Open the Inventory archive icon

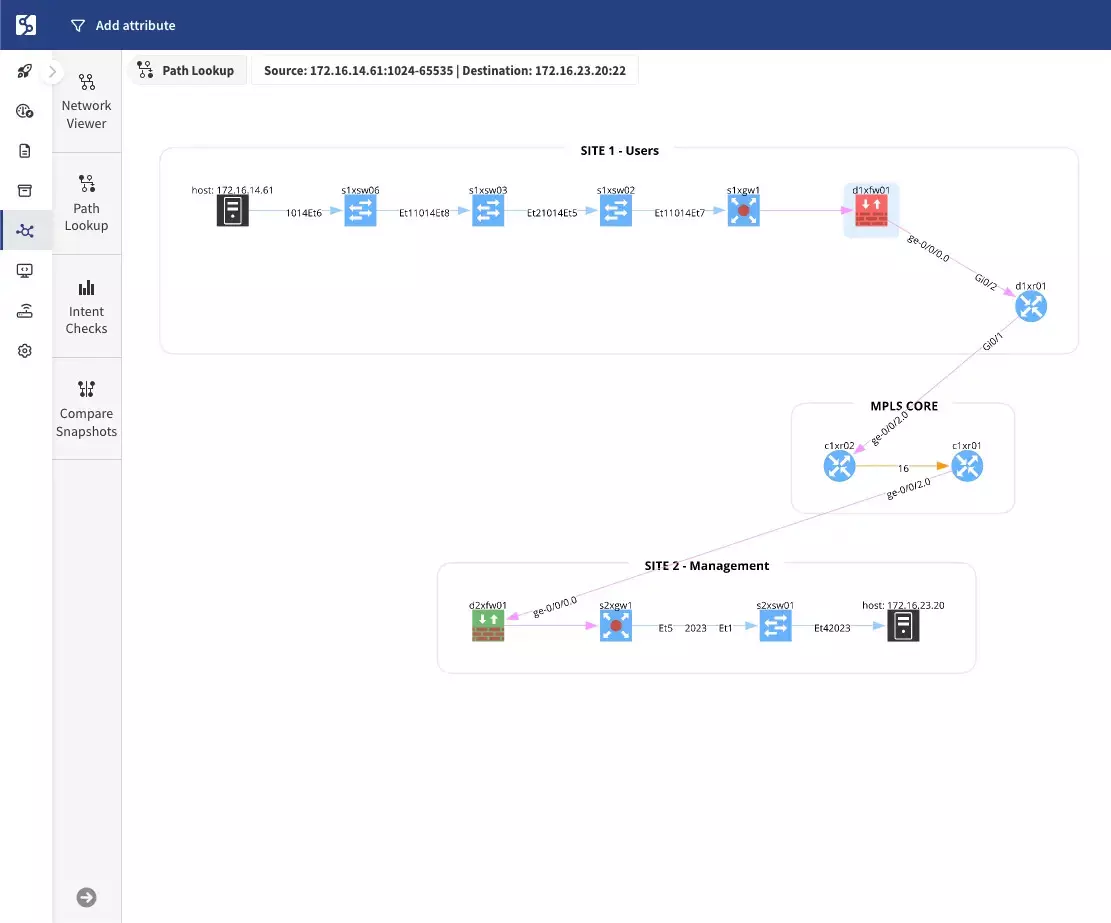[x=24, y=190]
